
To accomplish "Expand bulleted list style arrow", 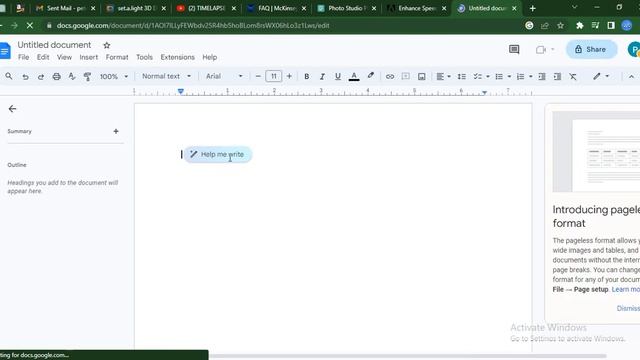I will (509, 76).
